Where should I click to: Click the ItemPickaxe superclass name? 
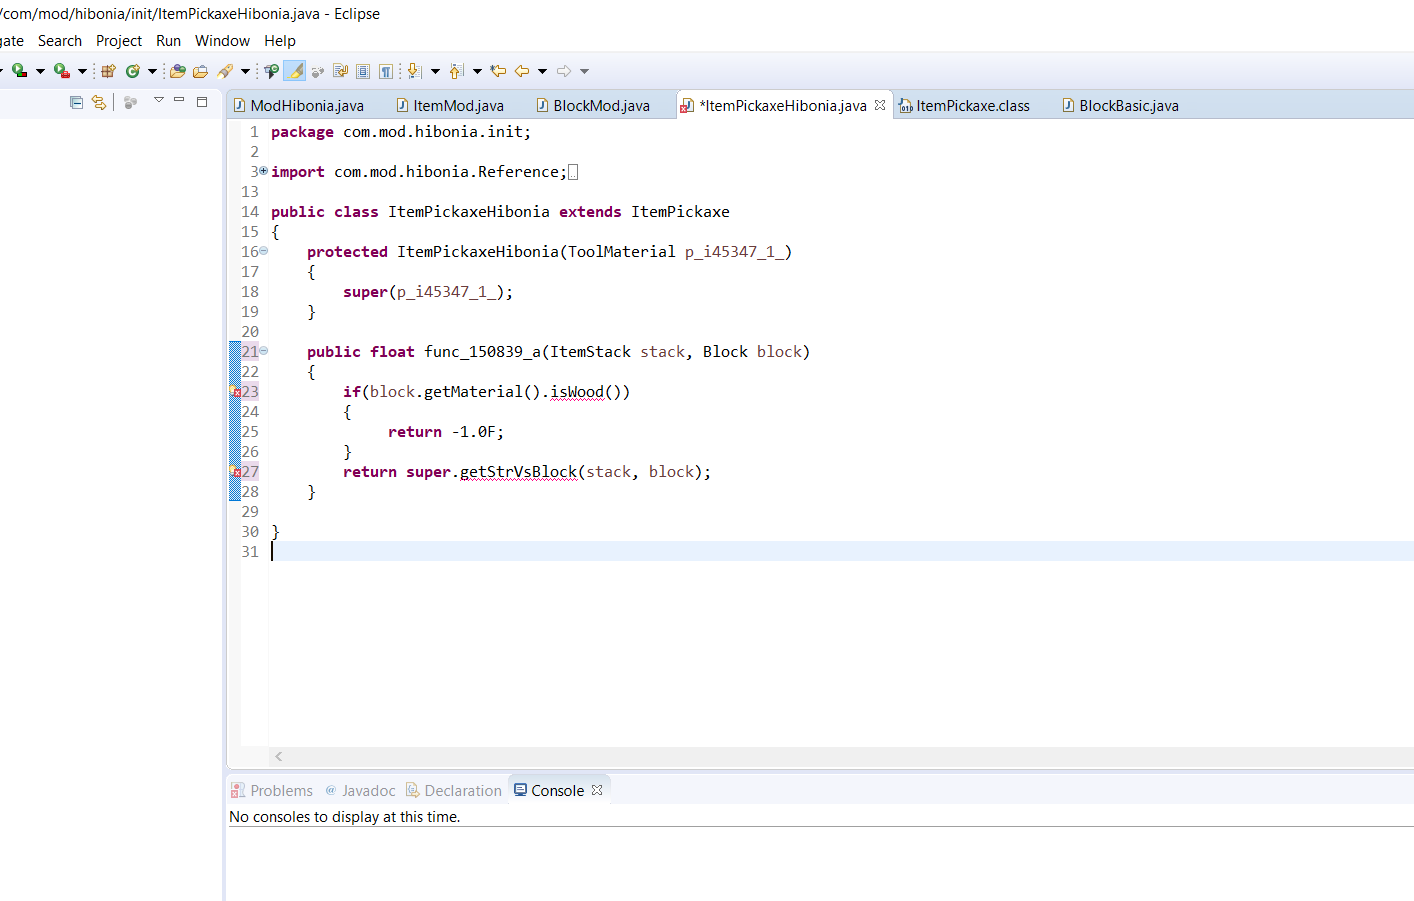click(680, 212)
